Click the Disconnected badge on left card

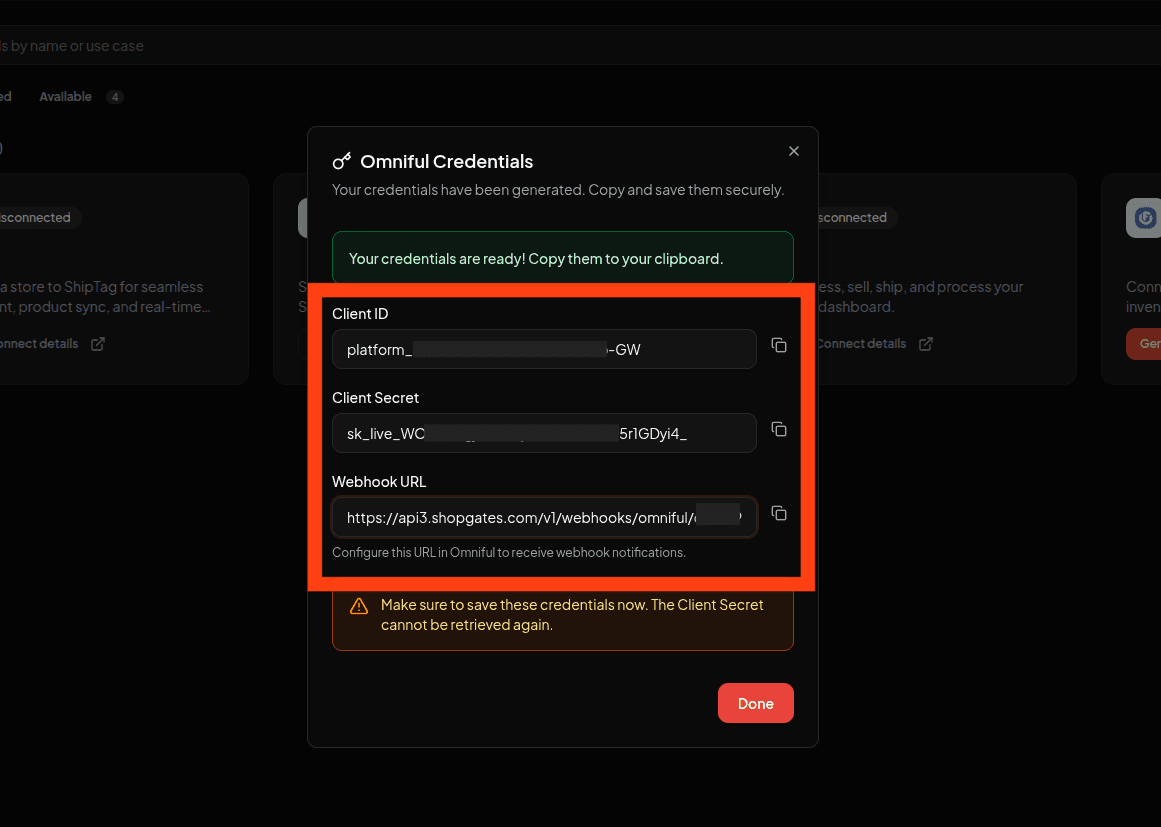pos(35,218)
